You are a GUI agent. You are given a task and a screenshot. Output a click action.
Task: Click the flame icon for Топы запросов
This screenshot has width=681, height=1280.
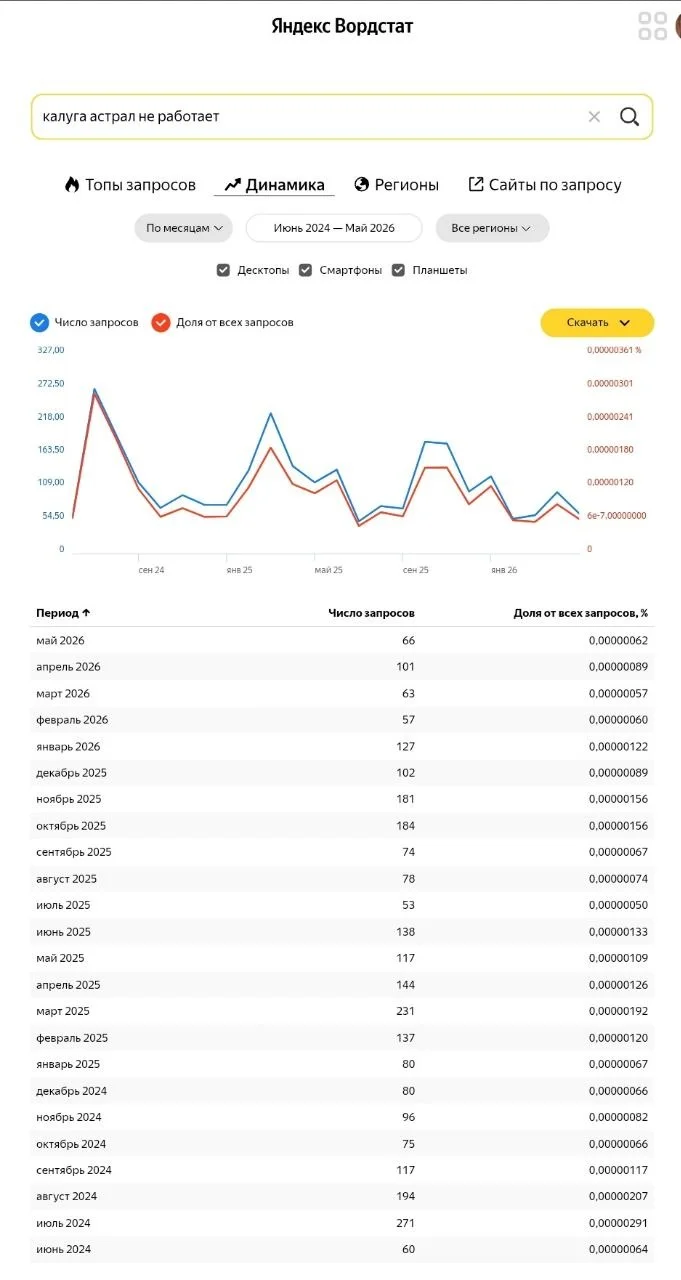pyautogui.click(x=72, y=185)
